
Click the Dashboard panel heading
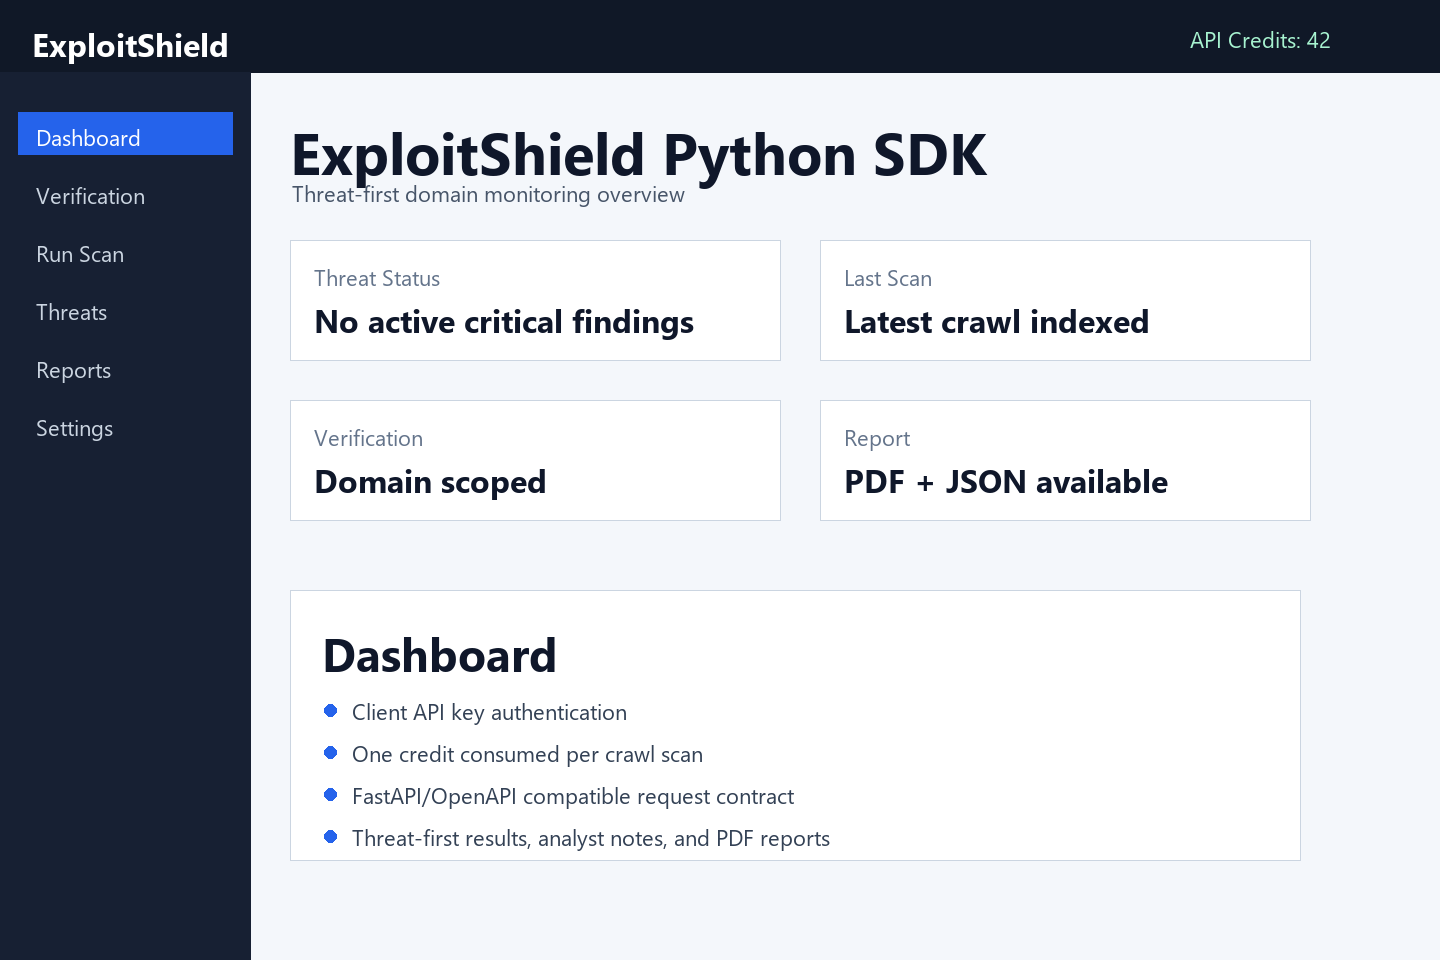[440, 656]
